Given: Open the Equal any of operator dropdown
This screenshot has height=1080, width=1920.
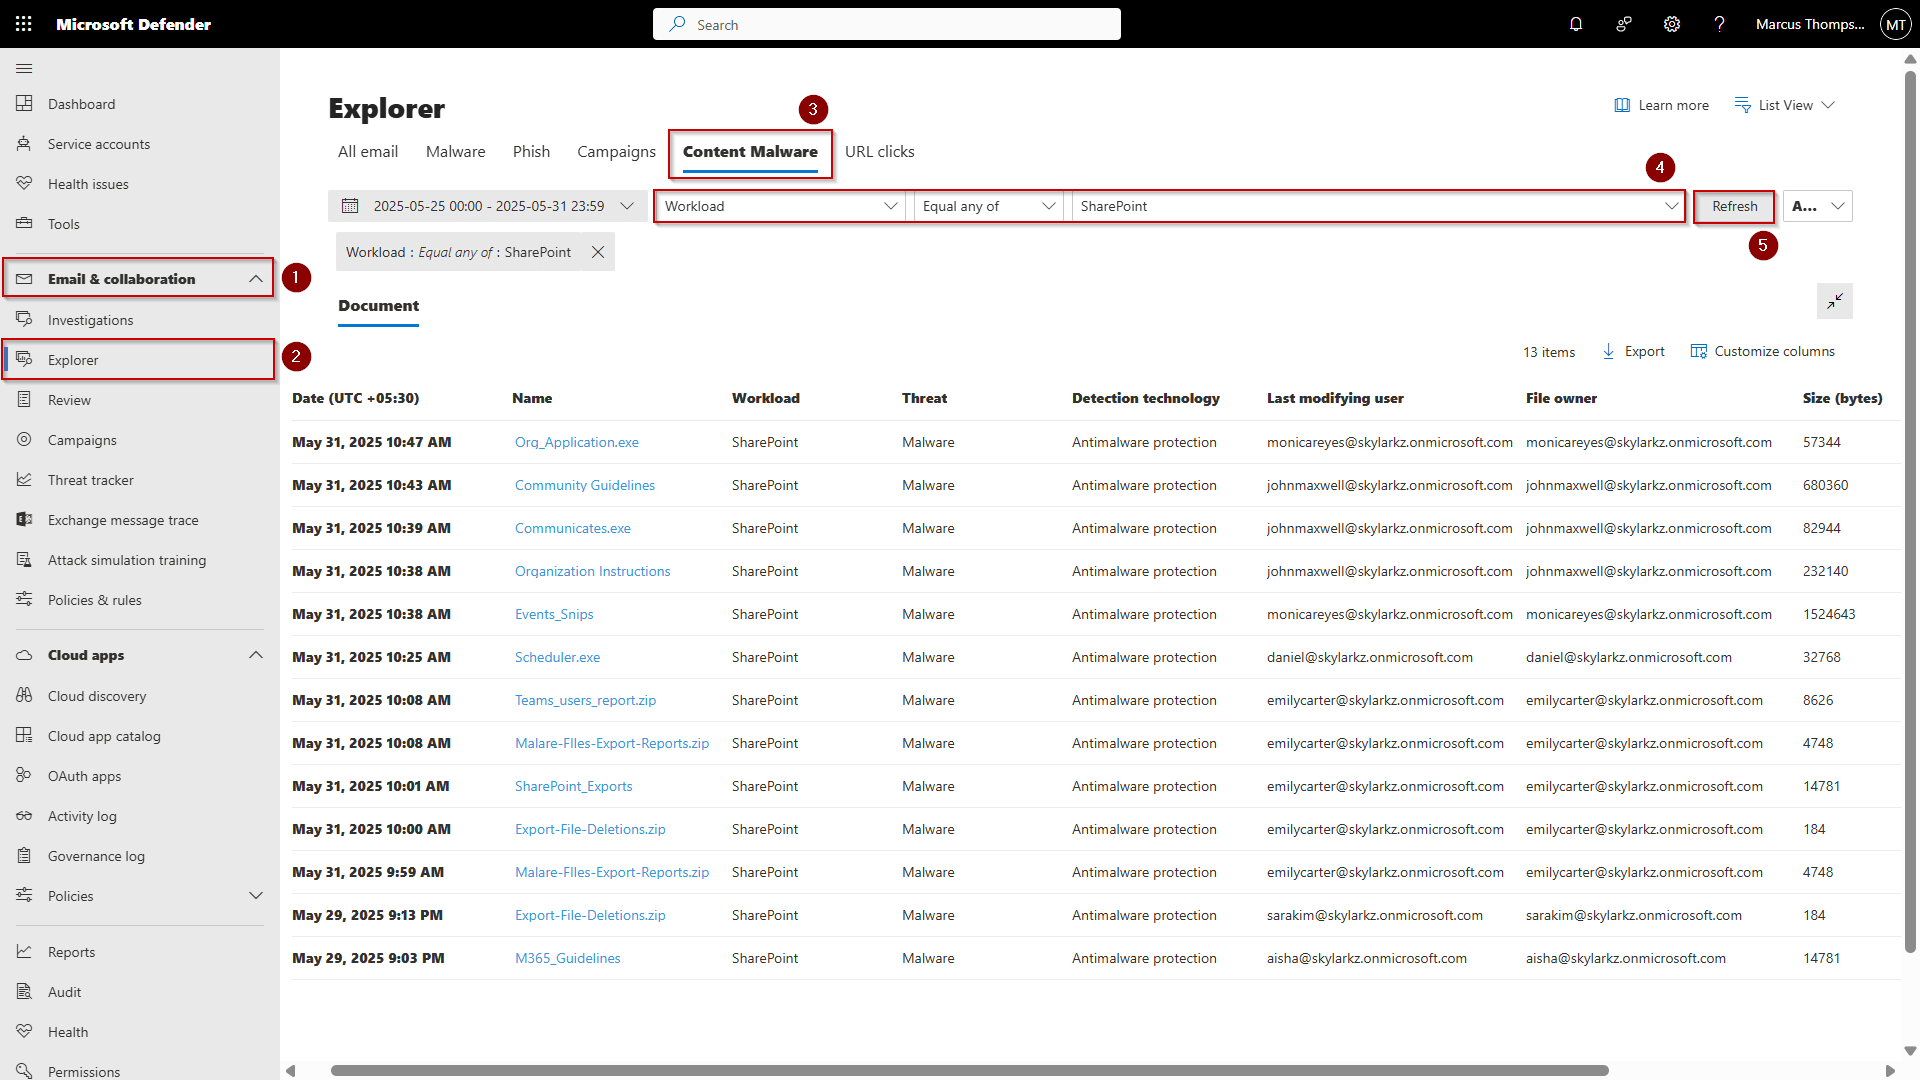Looking at the screenshot, I should click(987, 206).
